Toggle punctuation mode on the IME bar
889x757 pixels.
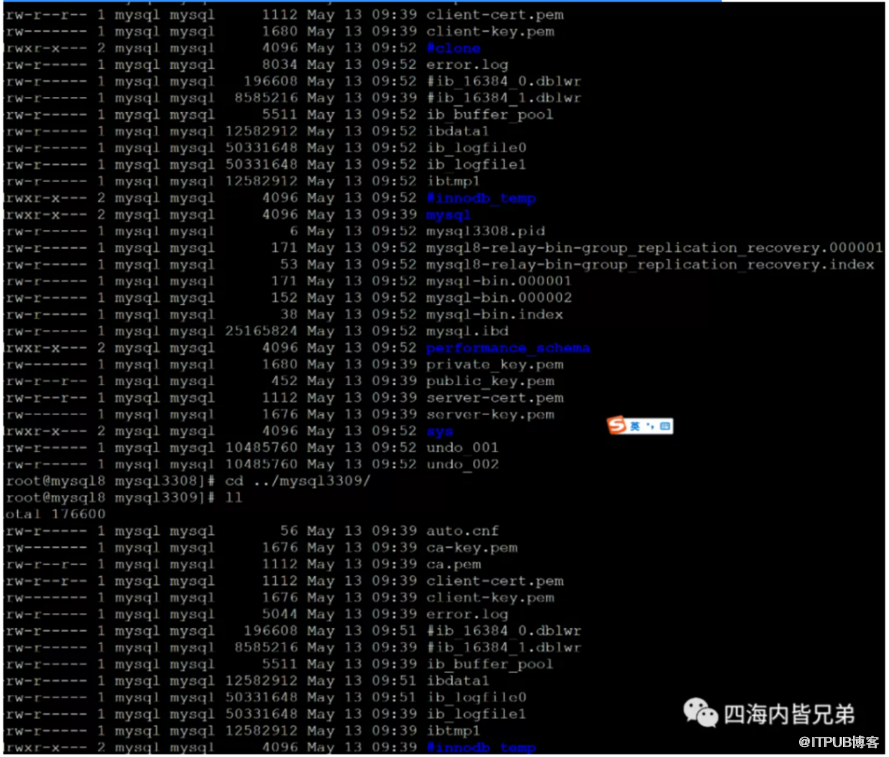[x=650, y=426]
